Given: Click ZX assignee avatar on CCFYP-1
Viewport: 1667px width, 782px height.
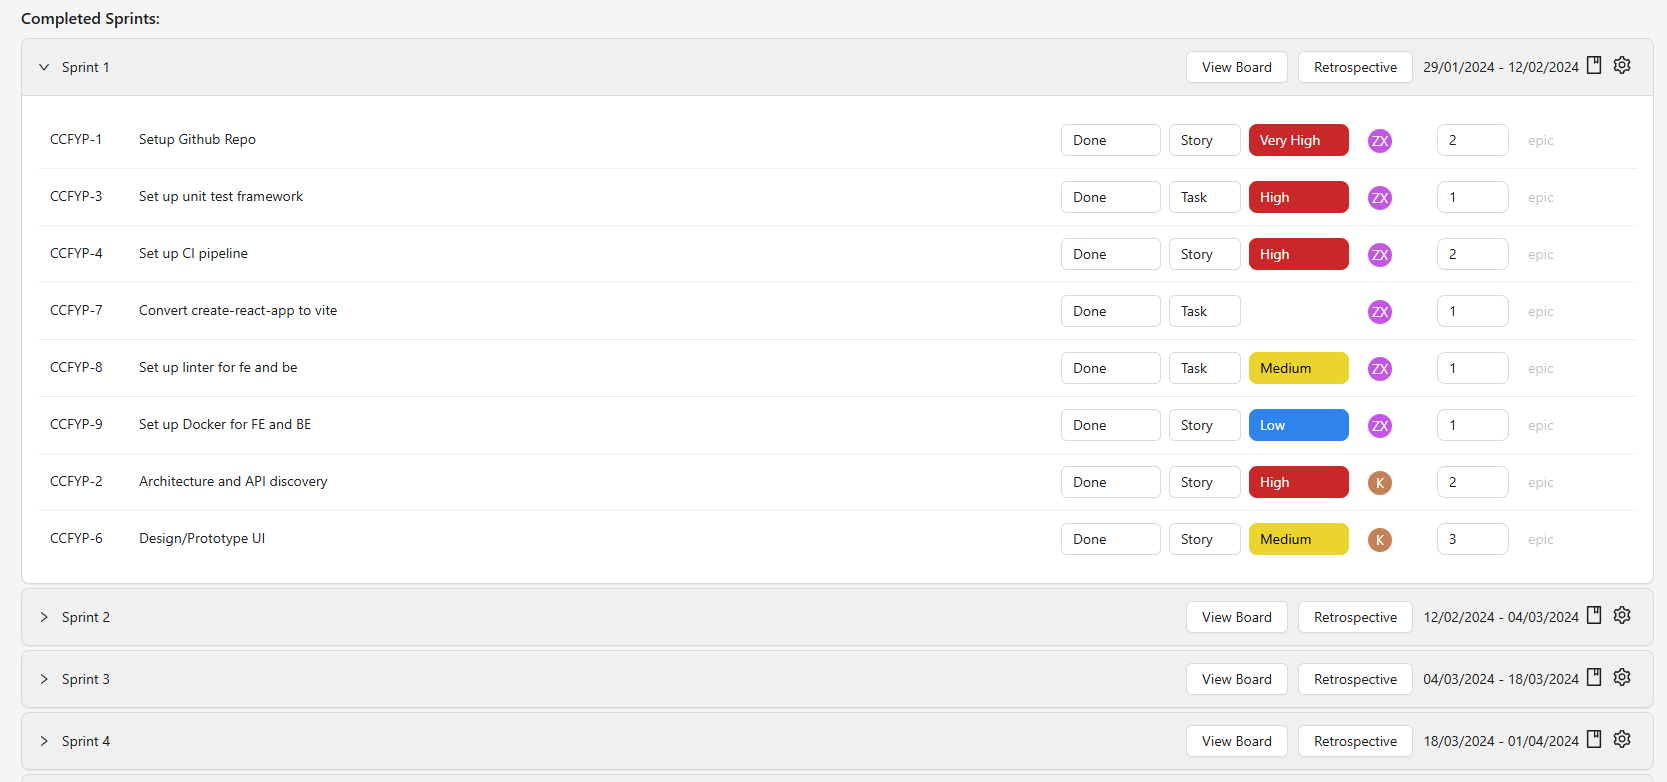Looking at the screenshot, I should 1380,141.
